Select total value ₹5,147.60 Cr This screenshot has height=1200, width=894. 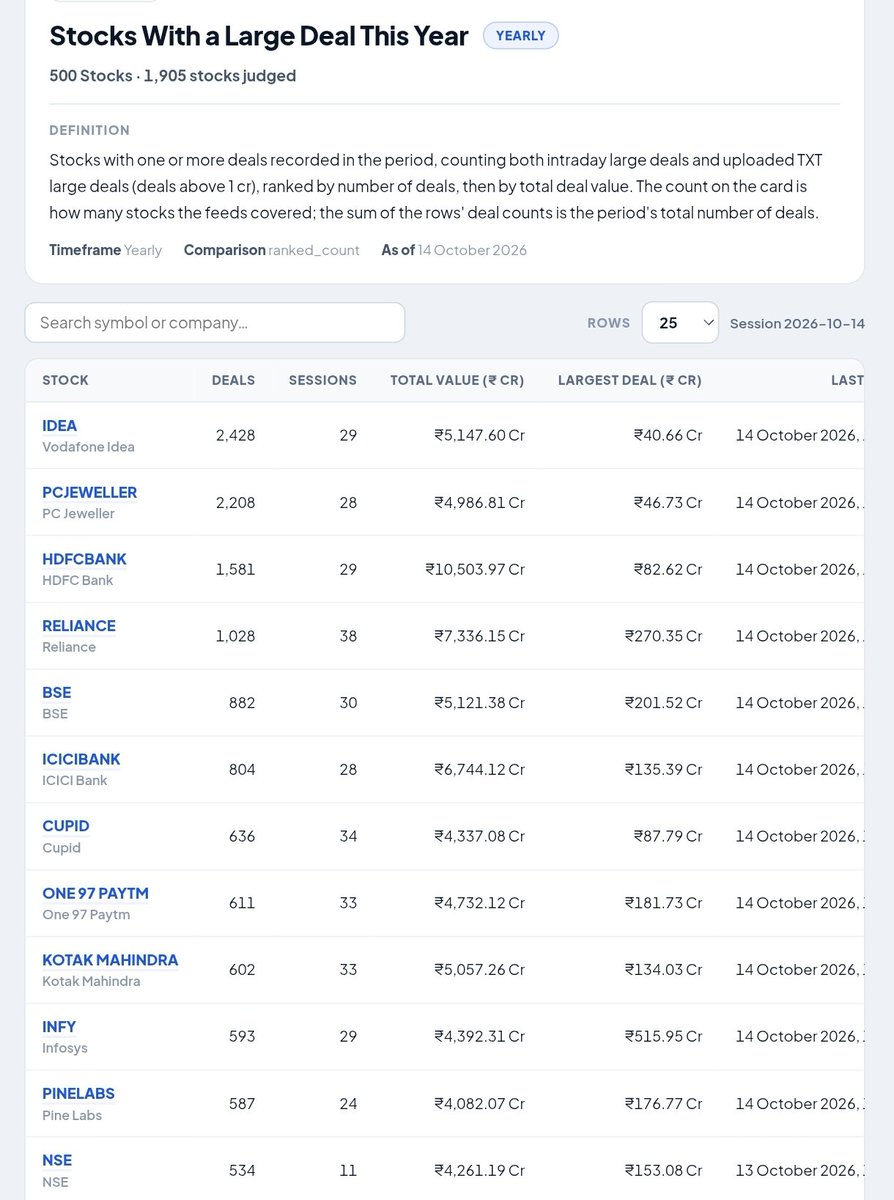coord(479,436)
